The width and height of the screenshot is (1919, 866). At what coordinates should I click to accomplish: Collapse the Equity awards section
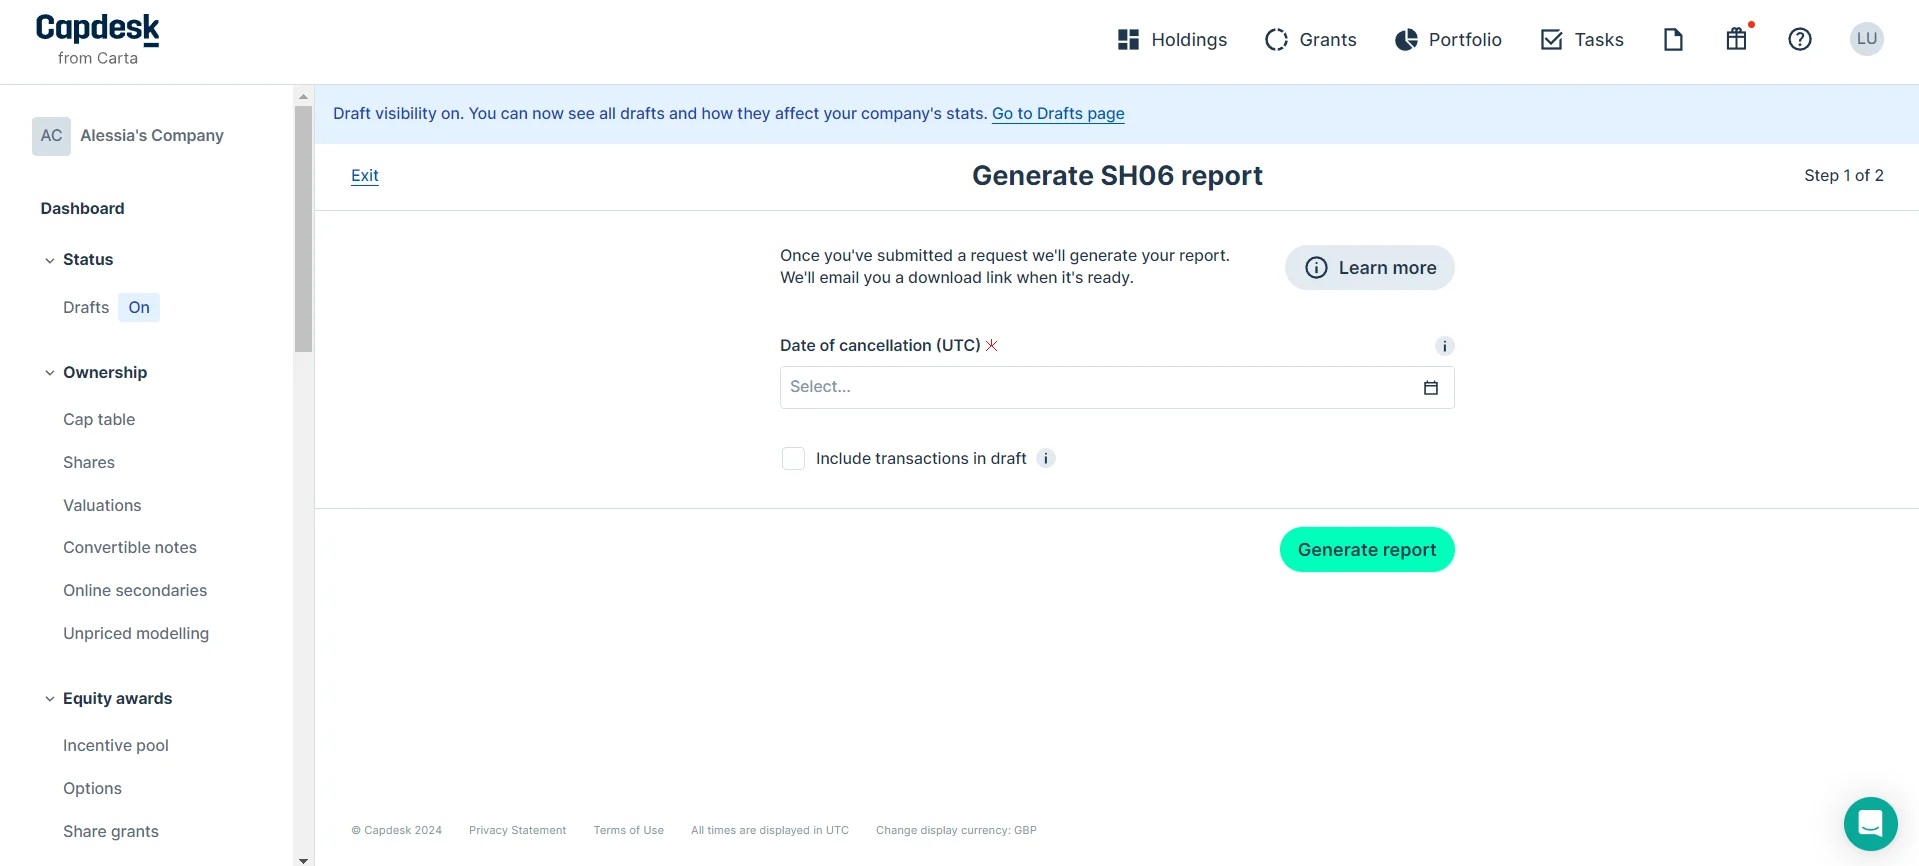(x=50, y=699)
